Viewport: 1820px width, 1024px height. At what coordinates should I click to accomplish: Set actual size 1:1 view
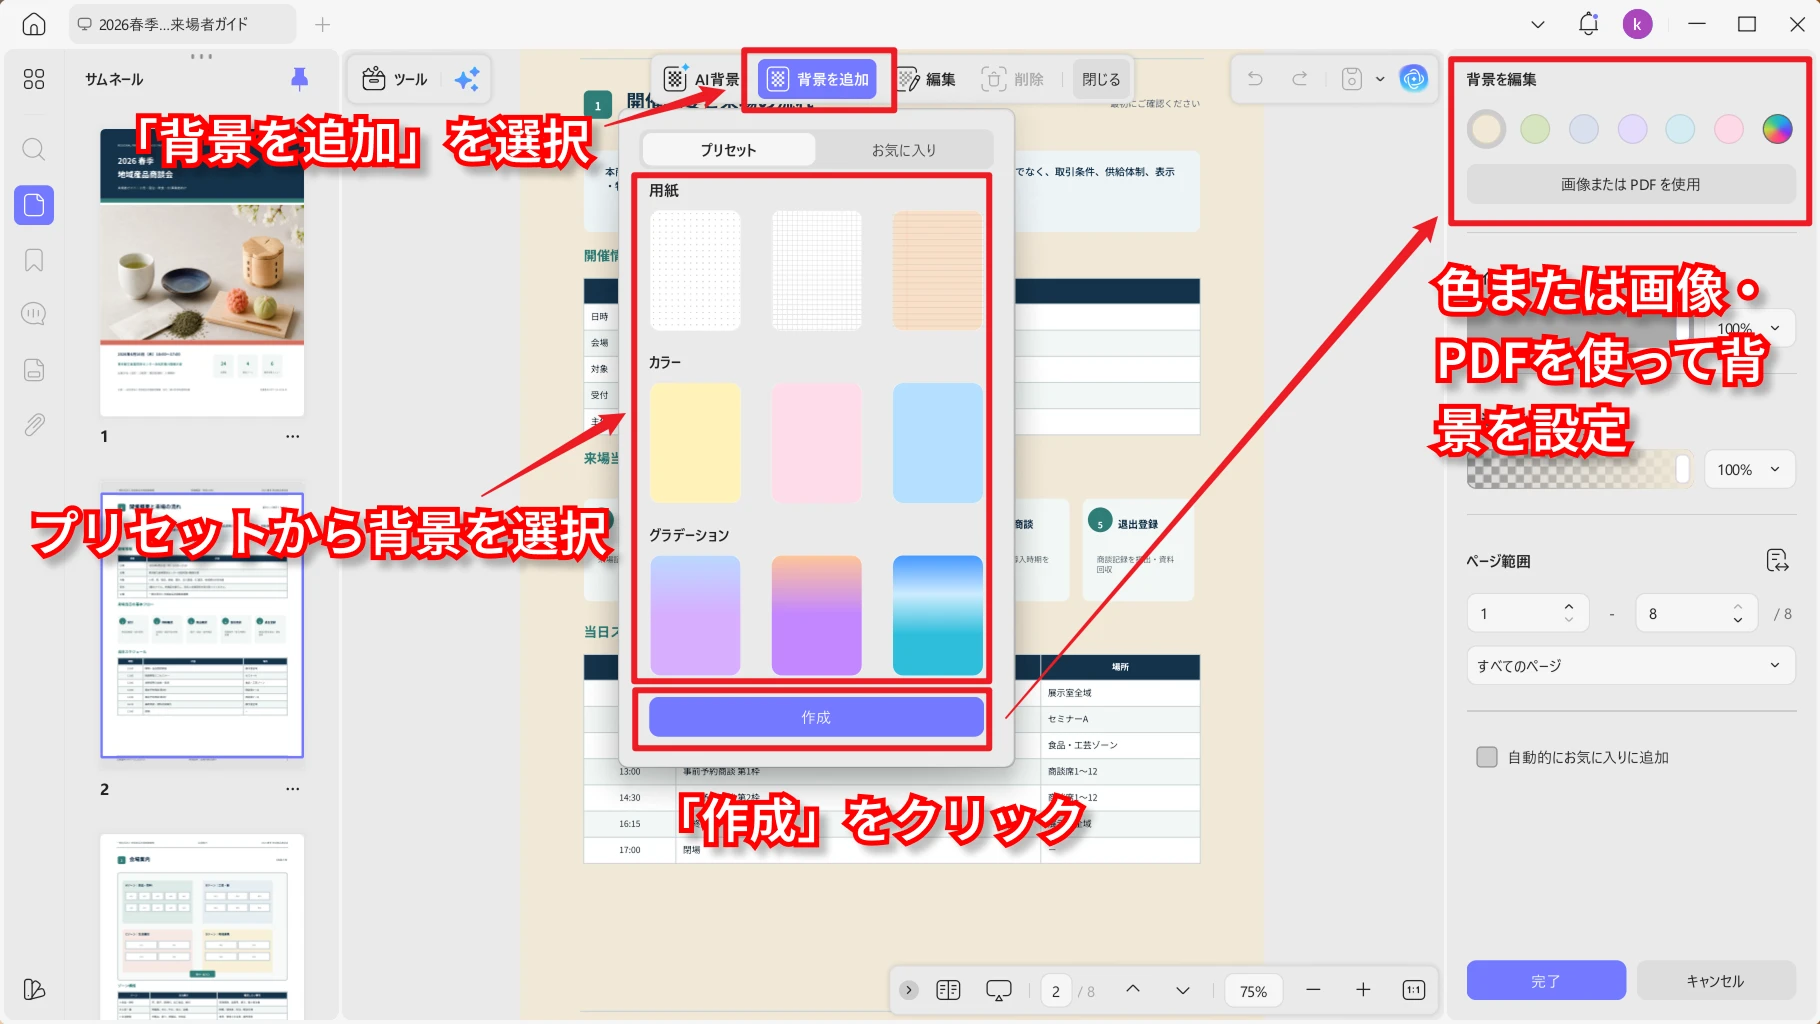pos(1414,990)
